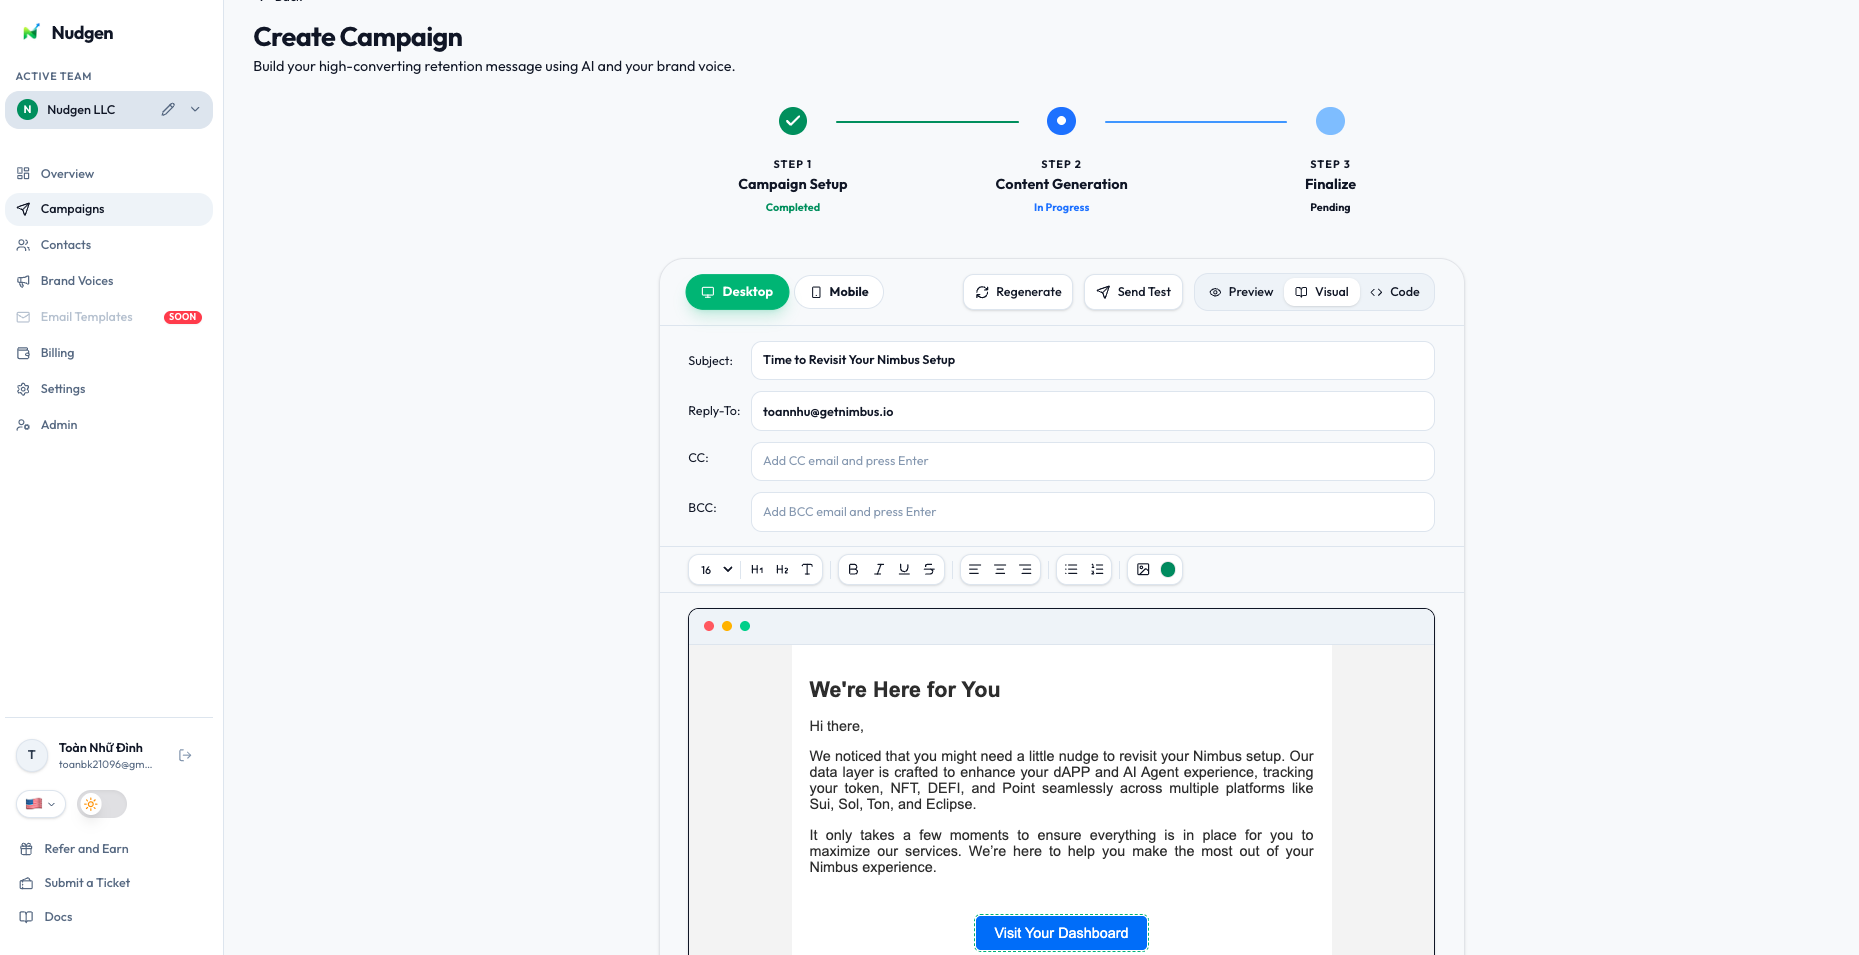Go to Contacts
The image size is (1859, 955).
[109, 245]
